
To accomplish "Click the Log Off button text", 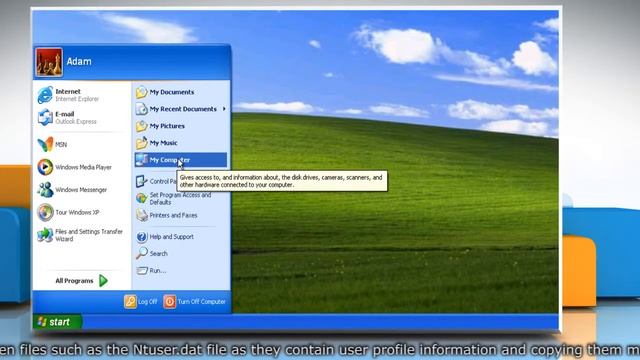I will pyautogui.click(x=147, y=302).
